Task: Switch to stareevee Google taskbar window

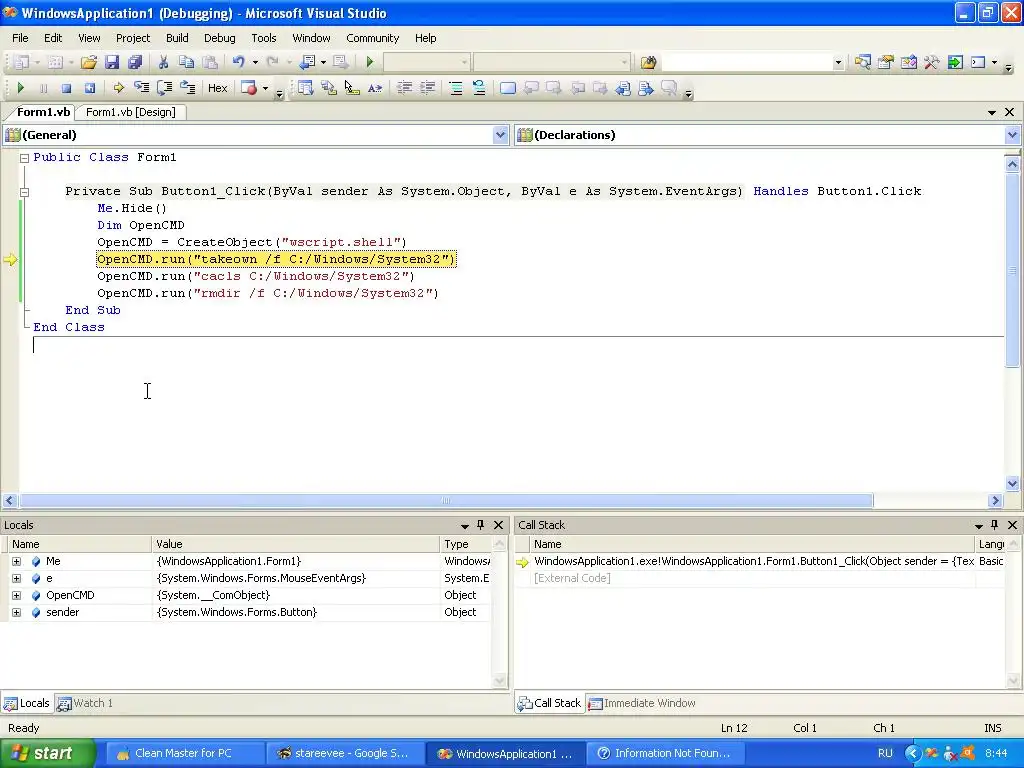Action: [x=344, y=753]
